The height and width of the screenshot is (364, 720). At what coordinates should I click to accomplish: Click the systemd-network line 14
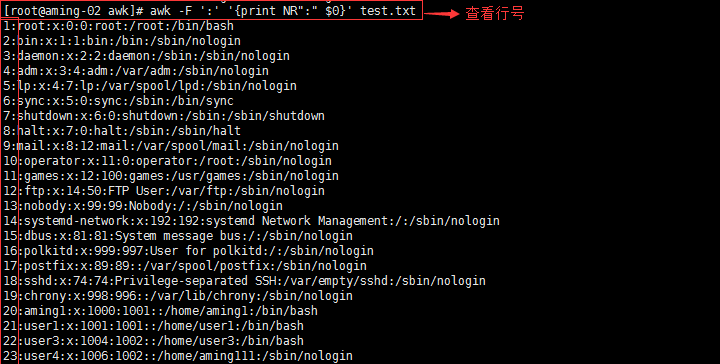coord(251,221)
